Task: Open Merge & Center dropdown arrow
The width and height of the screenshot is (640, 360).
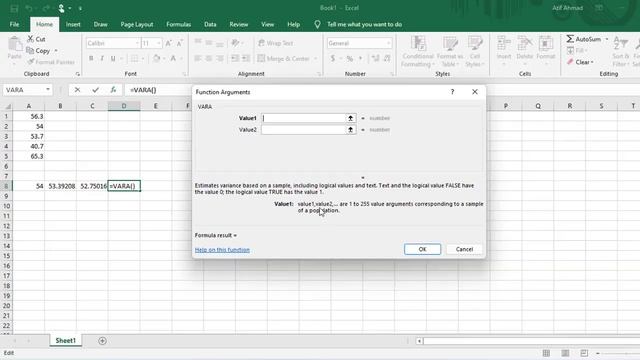Action: coord(316,59)
